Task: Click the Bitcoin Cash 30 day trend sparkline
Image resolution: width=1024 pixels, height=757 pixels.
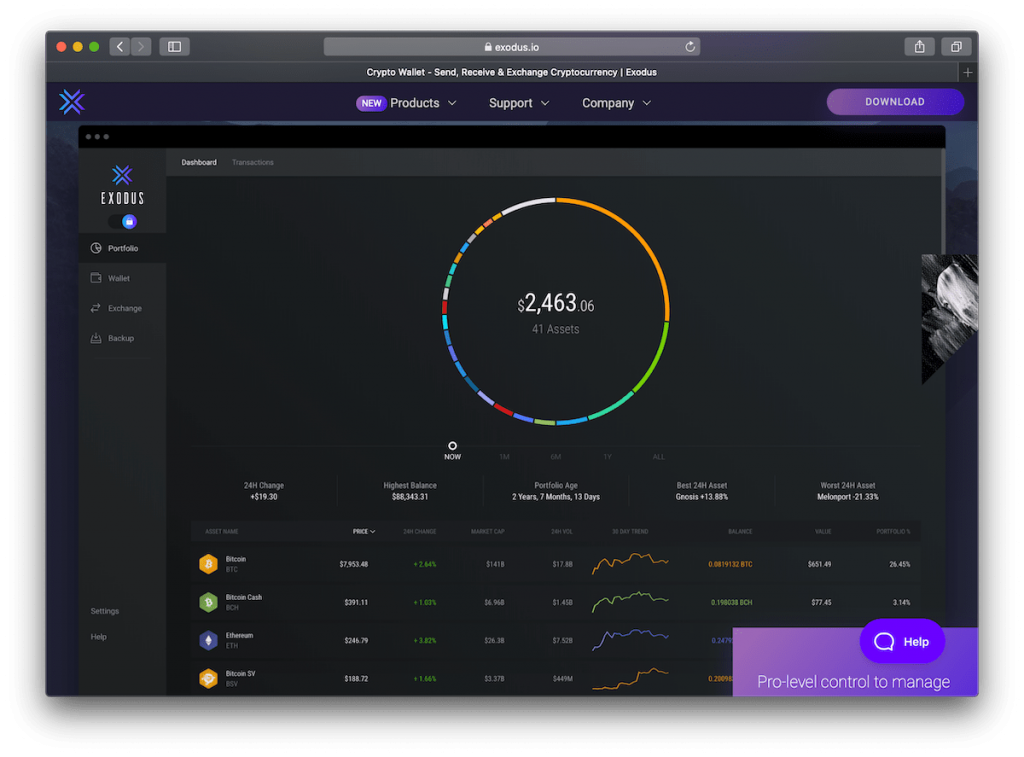Action: [x=630, y=601]
